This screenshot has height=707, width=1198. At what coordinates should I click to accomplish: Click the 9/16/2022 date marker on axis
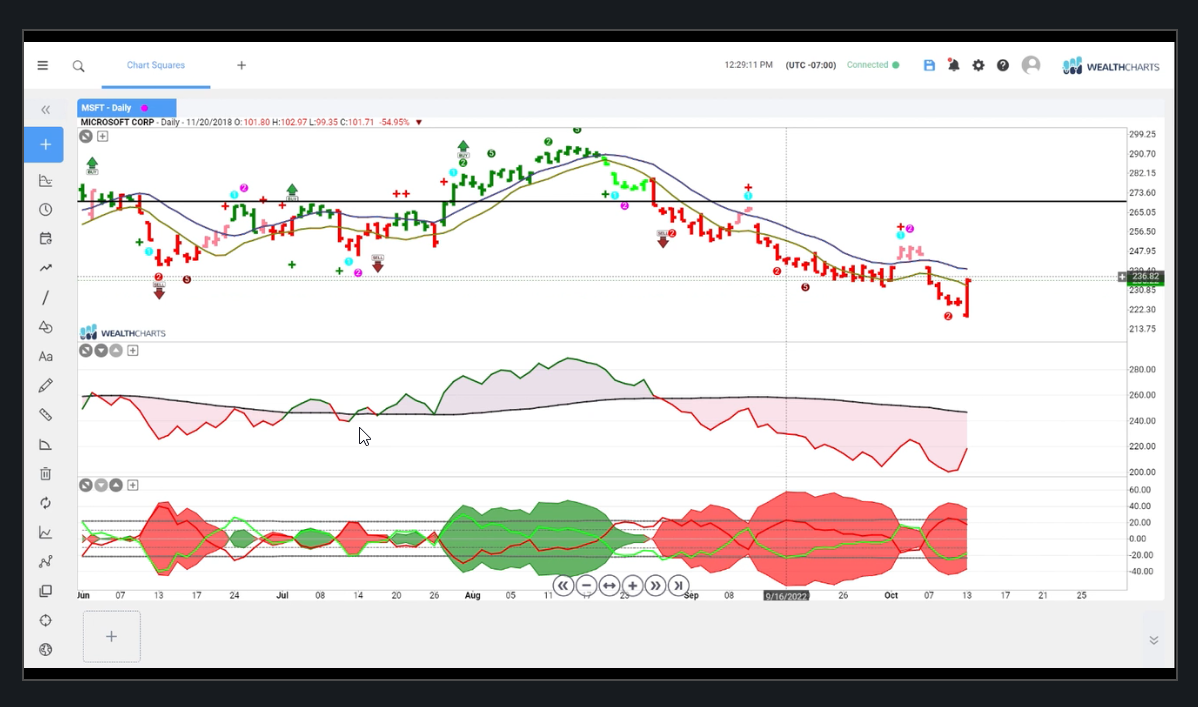786,596
